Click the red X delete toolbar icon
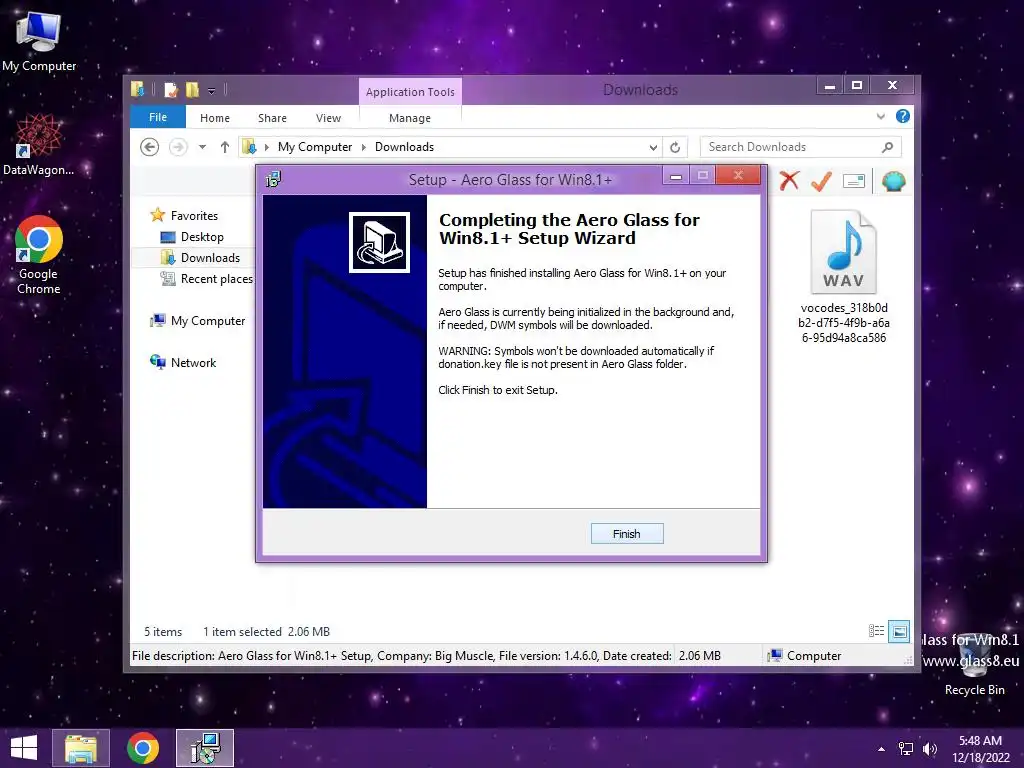The image size is (1024, 768). 790,181
